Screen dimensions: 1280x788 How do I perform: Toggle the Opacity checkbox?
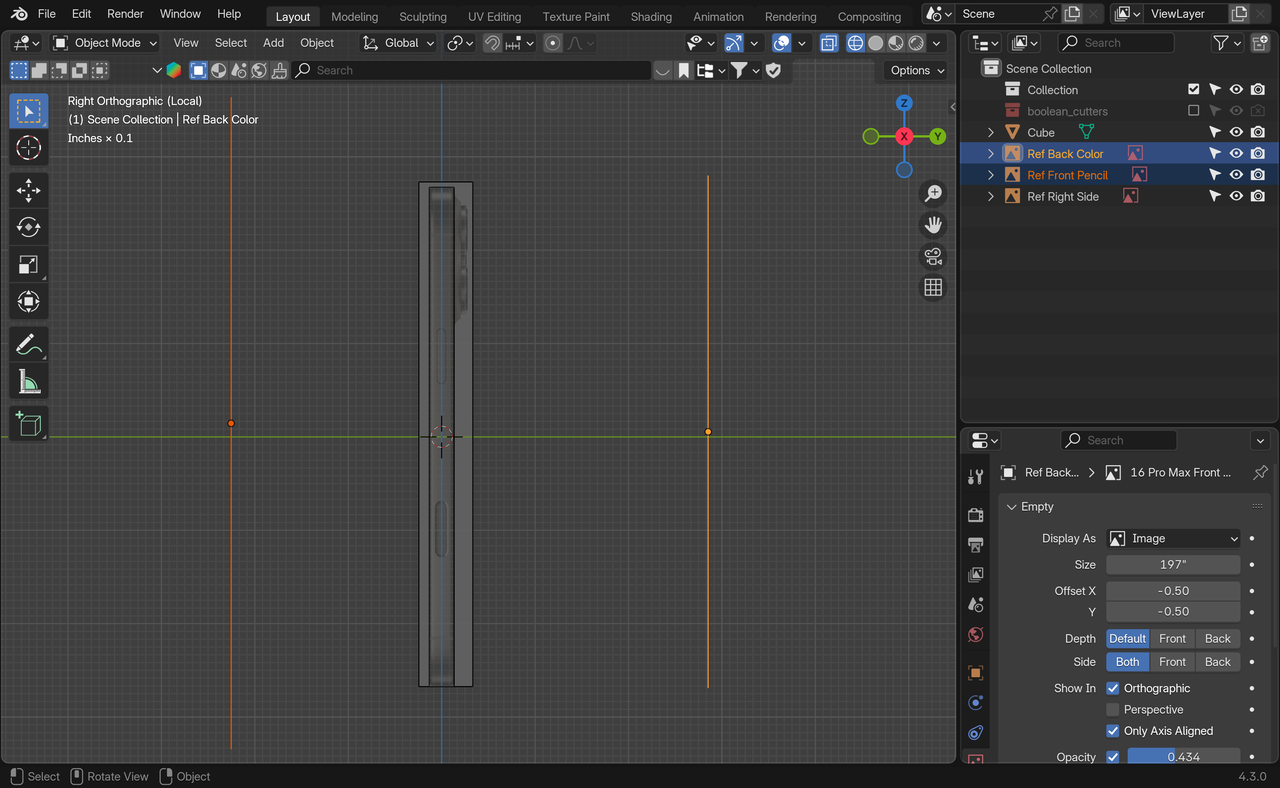tap(1113, 757)
